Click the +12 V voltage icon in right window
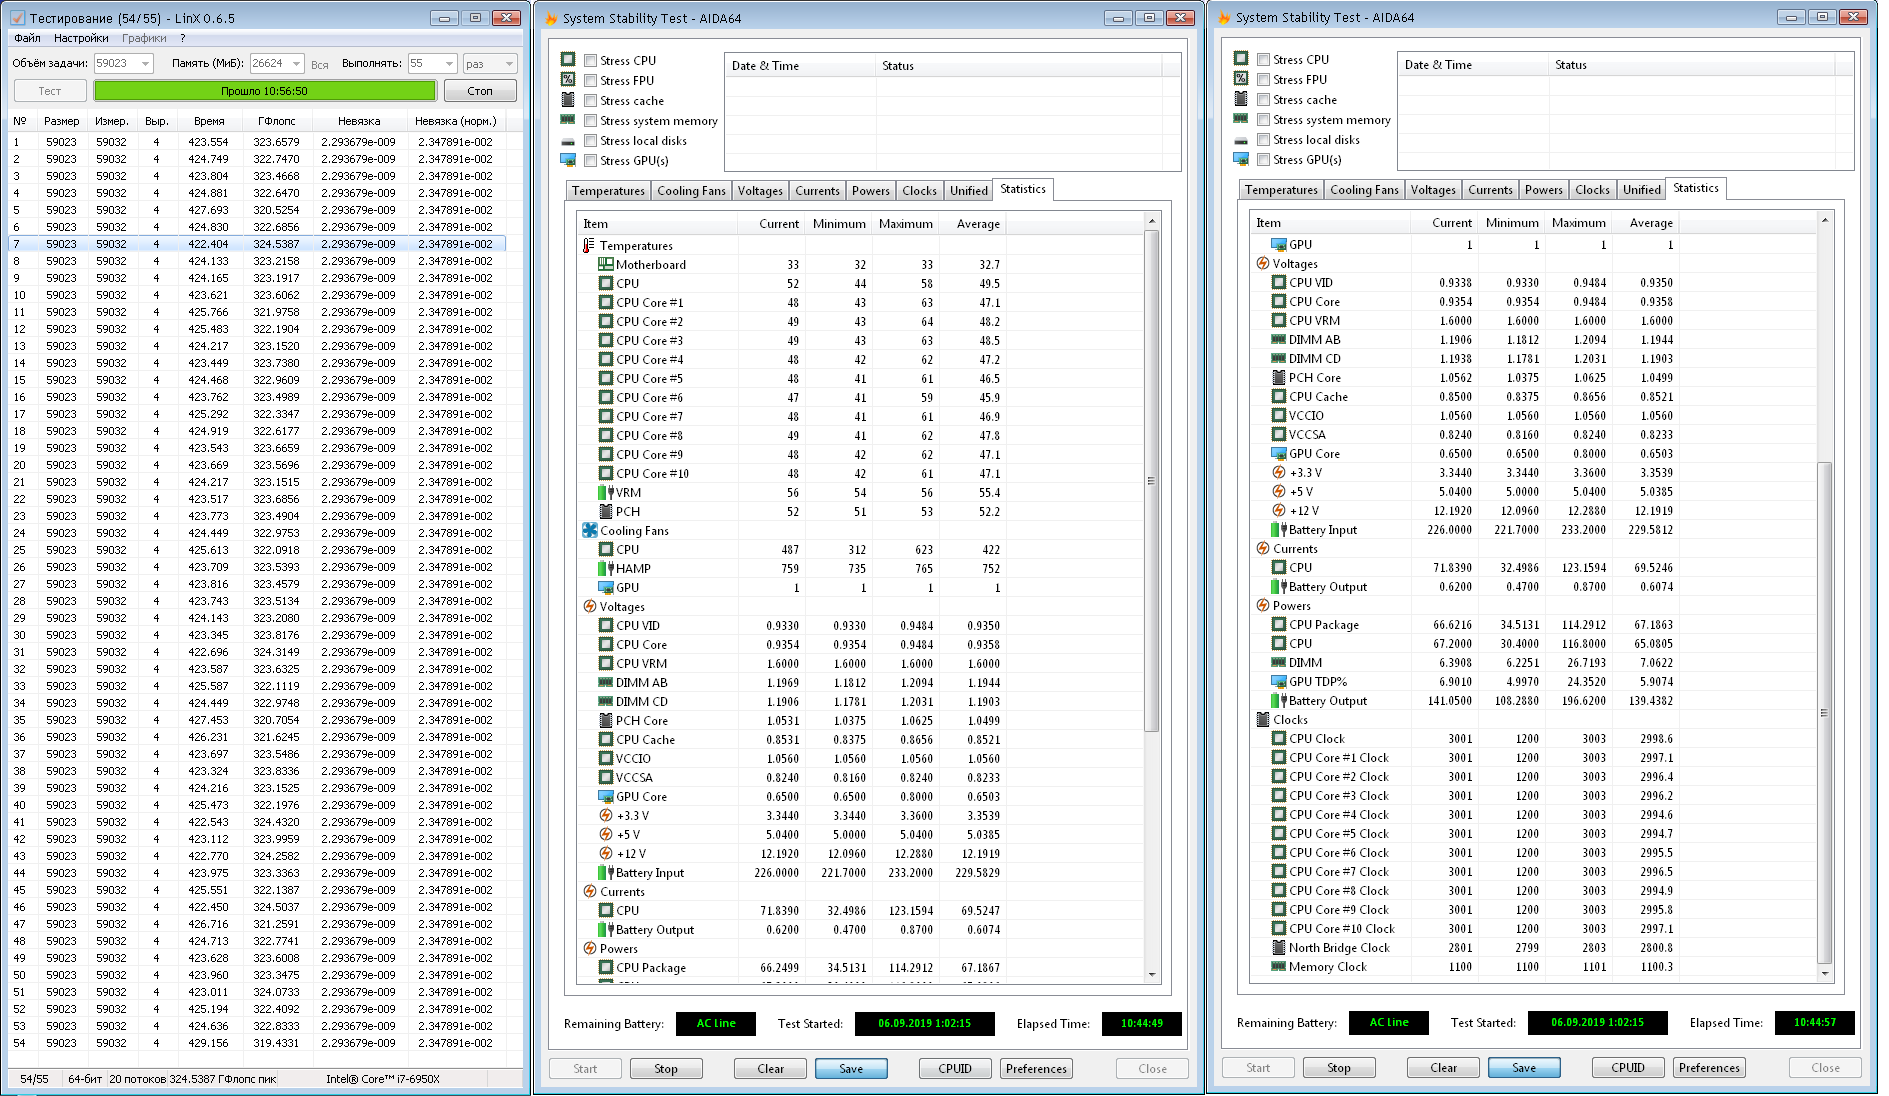Image resolution: width=1889 pixels, height=1096 pixels. [1278, 511]
